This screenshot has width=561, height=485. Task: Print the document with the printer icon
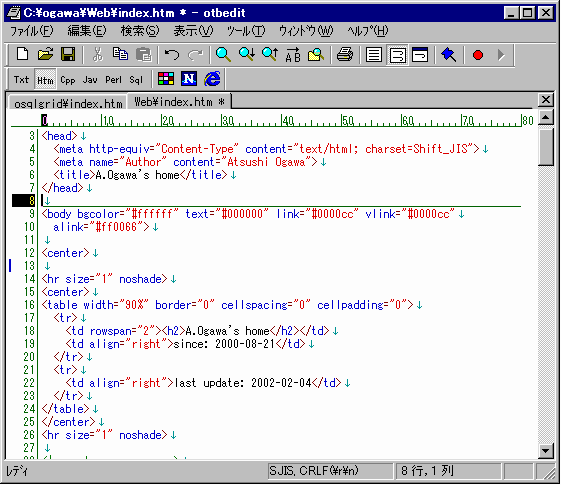pos(345,55)
